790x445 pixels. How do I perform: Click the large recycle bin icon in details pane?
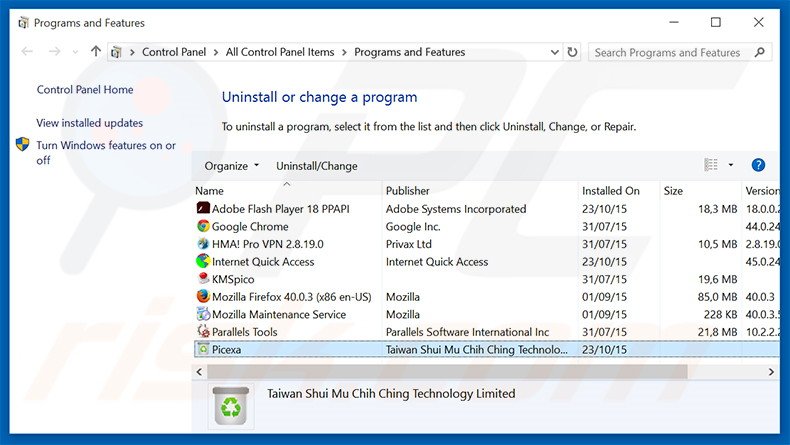pos(231,407)
